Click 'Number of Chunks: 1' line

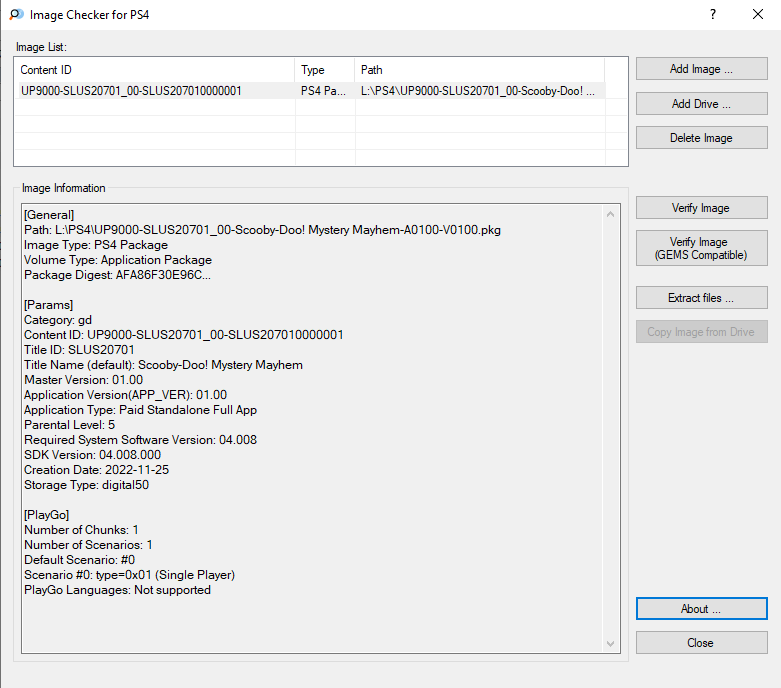click(81, 529)
